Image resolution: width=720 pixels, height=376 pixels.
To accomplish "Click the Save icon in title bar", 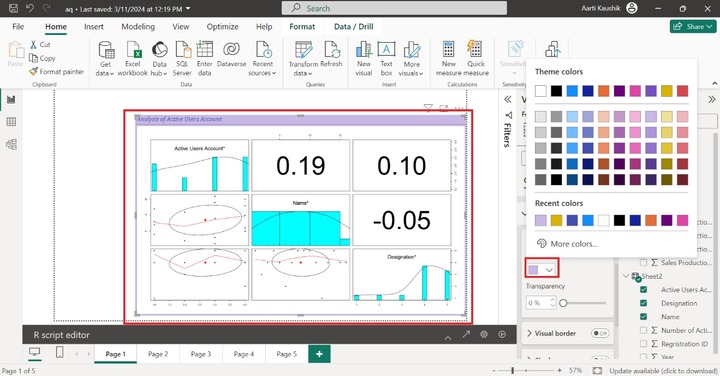I will coord(13,8).
